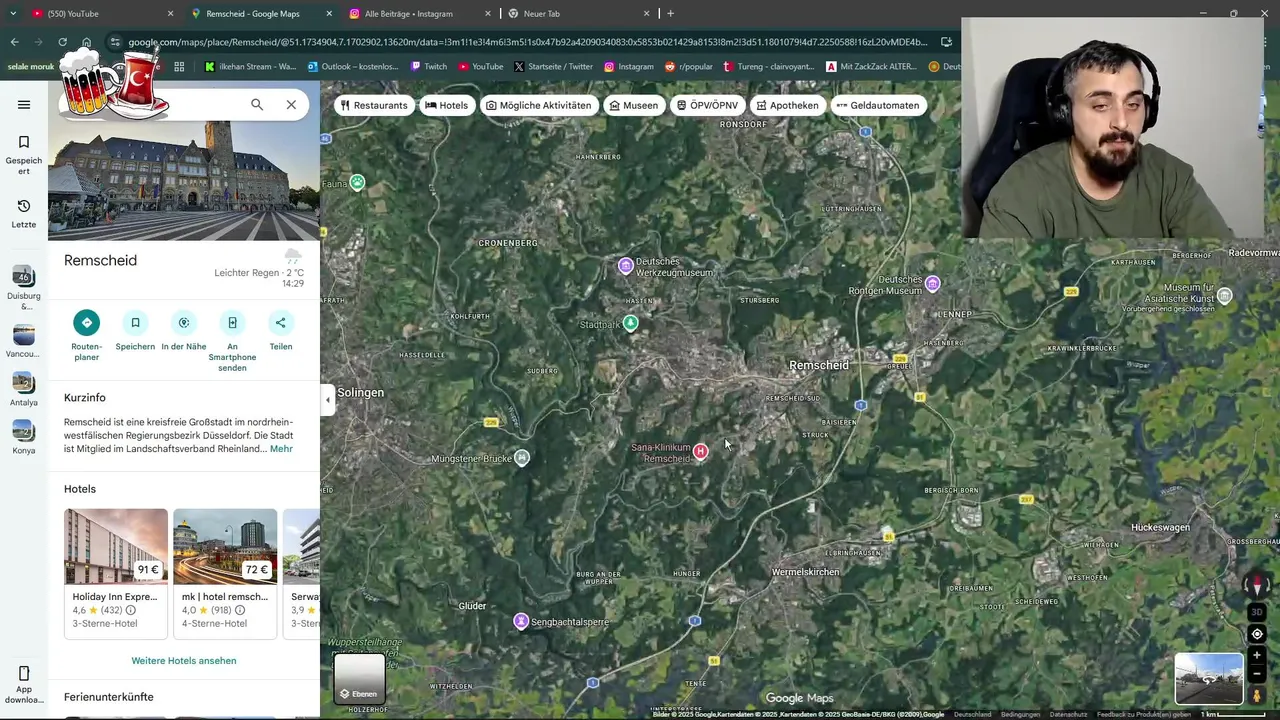Click the Deutsches Werkzeugmuseum map marker
The width and height of the screenshot is (1280, 720).
click(x=626, y=266)
